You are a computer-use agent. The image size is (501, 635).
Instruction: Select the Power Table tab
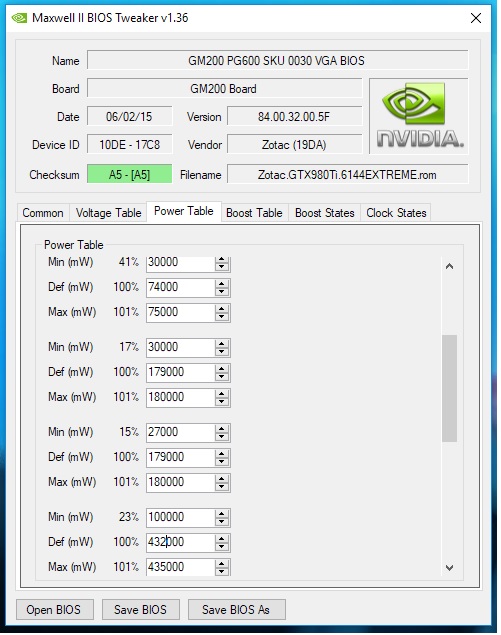coord(183,211)
